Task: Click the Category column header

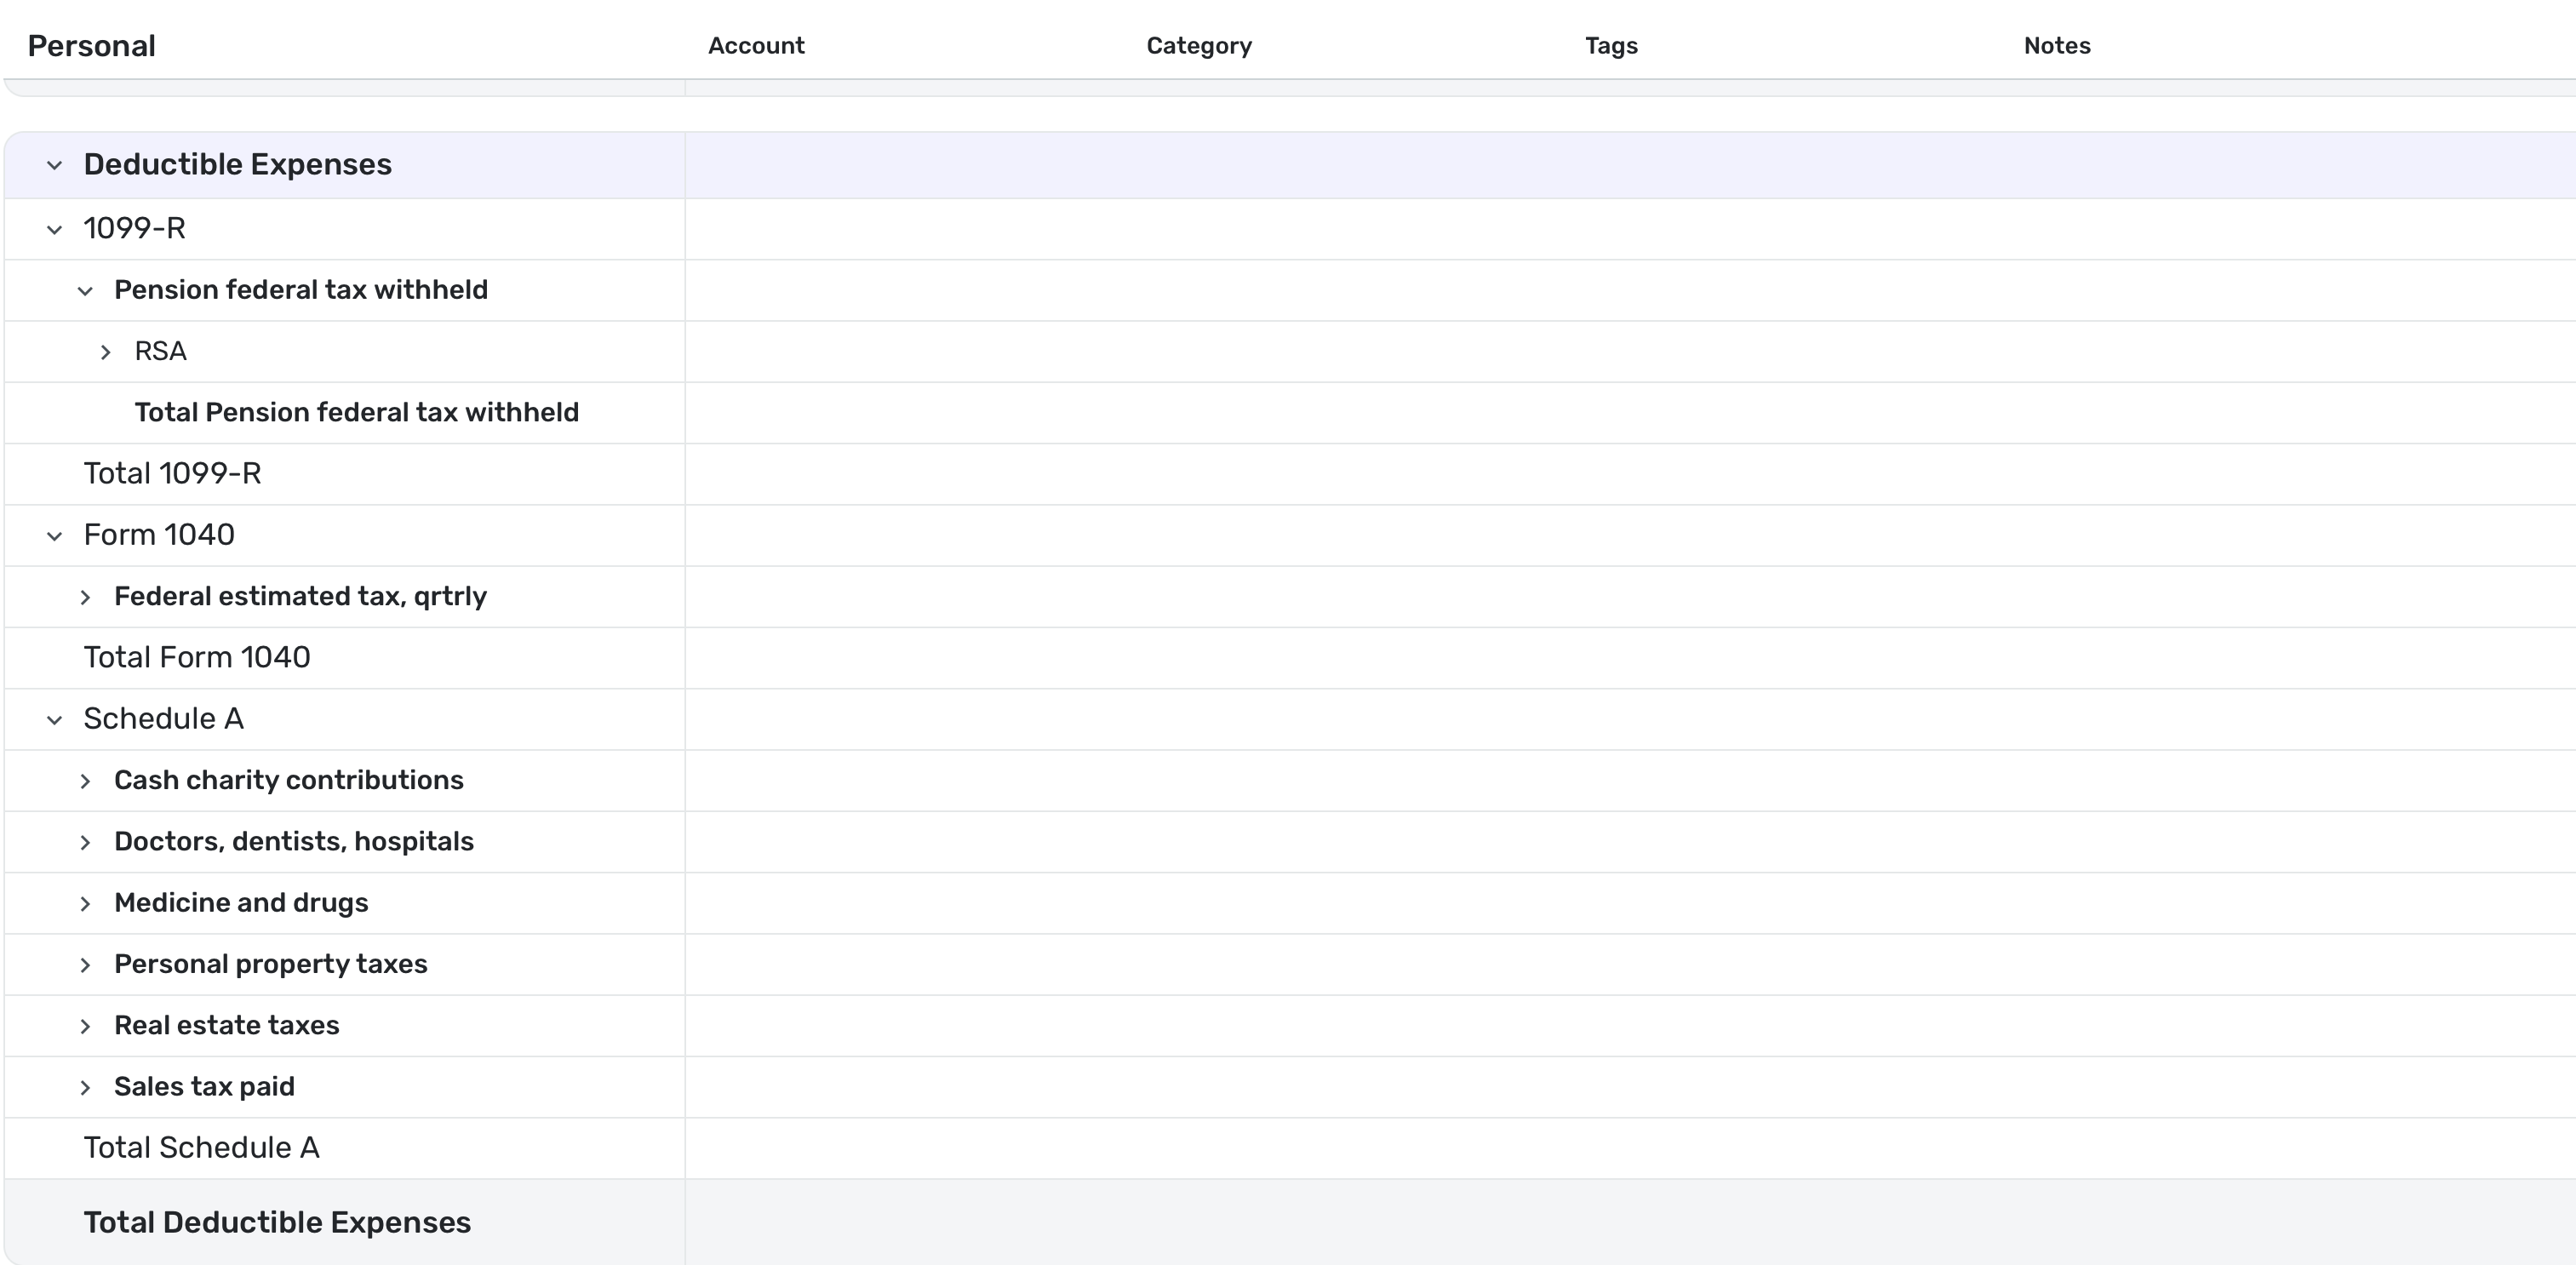Action: pos(1199,45)
